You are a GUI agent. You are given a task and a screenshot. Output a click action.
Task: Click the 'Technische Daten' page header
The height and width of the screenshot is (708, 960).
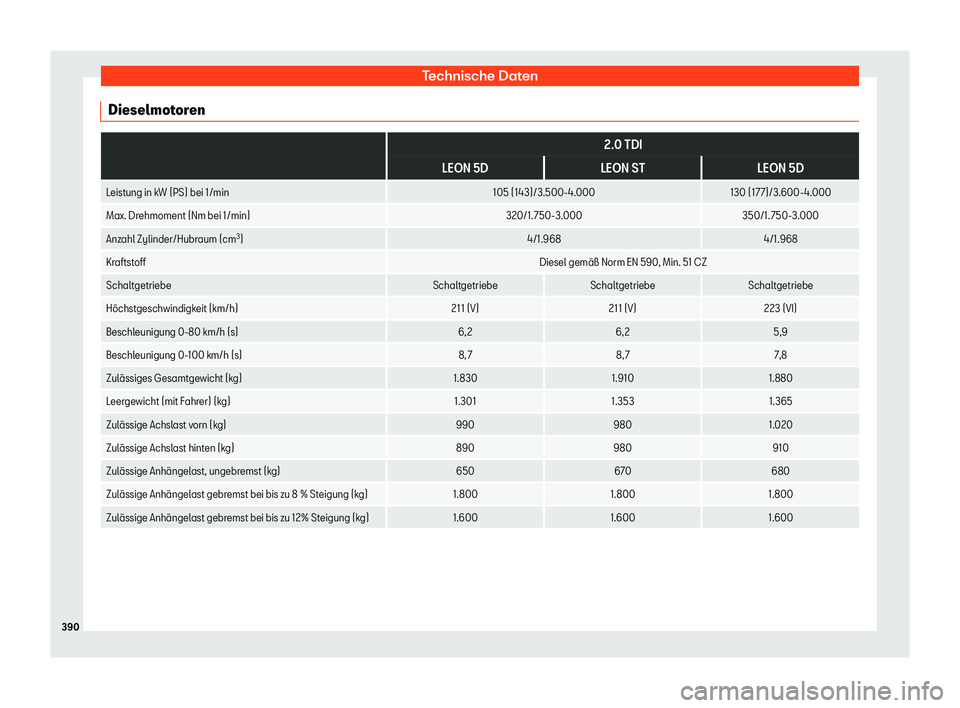point(479,76)
